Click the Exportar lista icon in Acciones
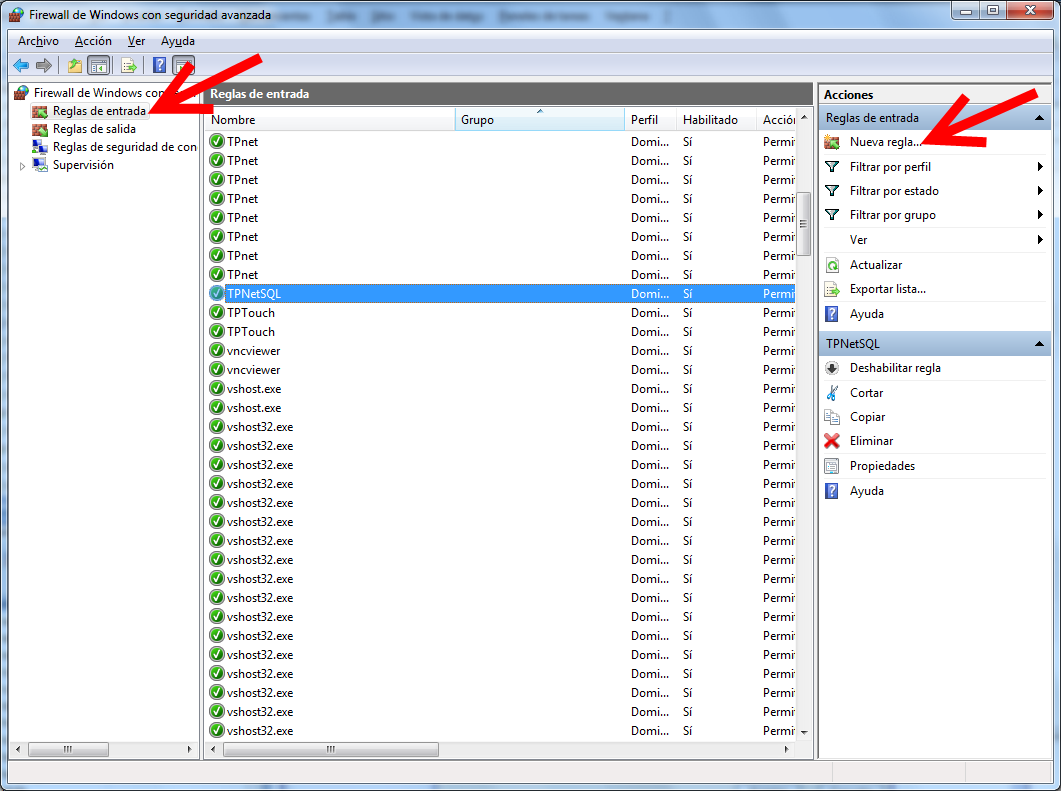The height and width of the screenshot is (791, 1061). pyautogui.click(x=832, y=289)
